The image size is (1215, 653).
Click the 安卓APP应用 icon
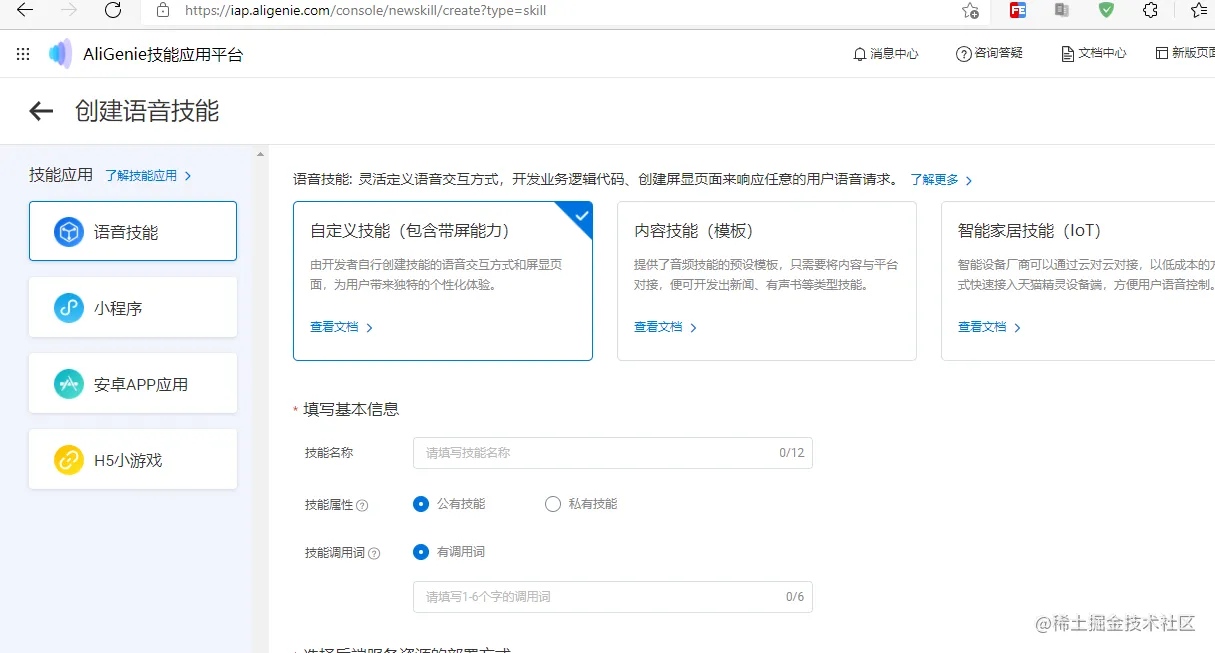pos(69,384)
